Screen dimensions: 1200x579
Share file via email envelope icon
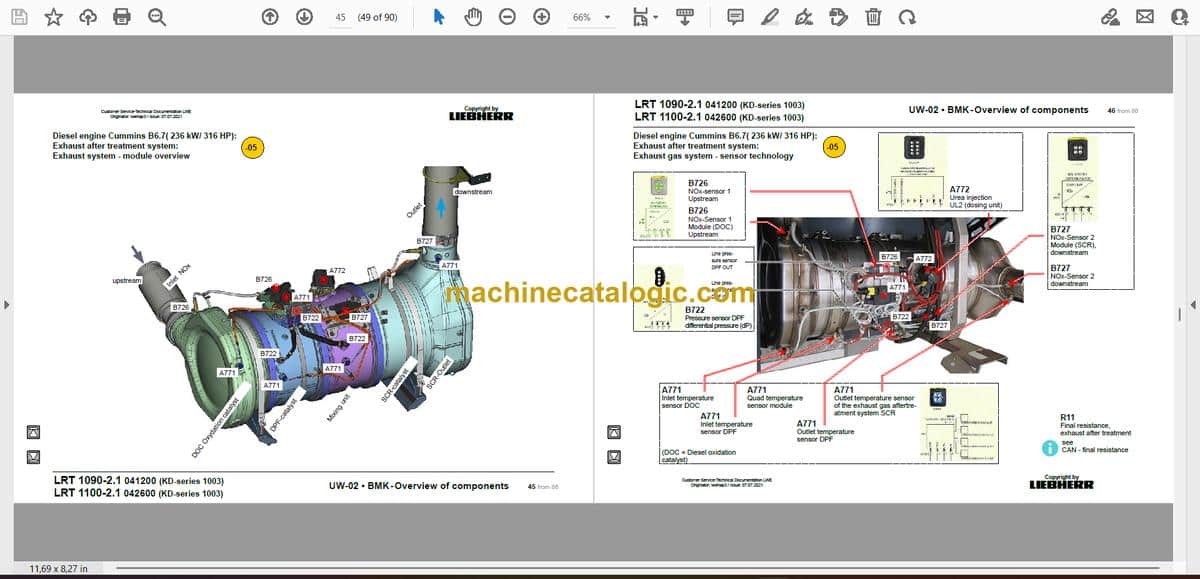[1146, 17]
